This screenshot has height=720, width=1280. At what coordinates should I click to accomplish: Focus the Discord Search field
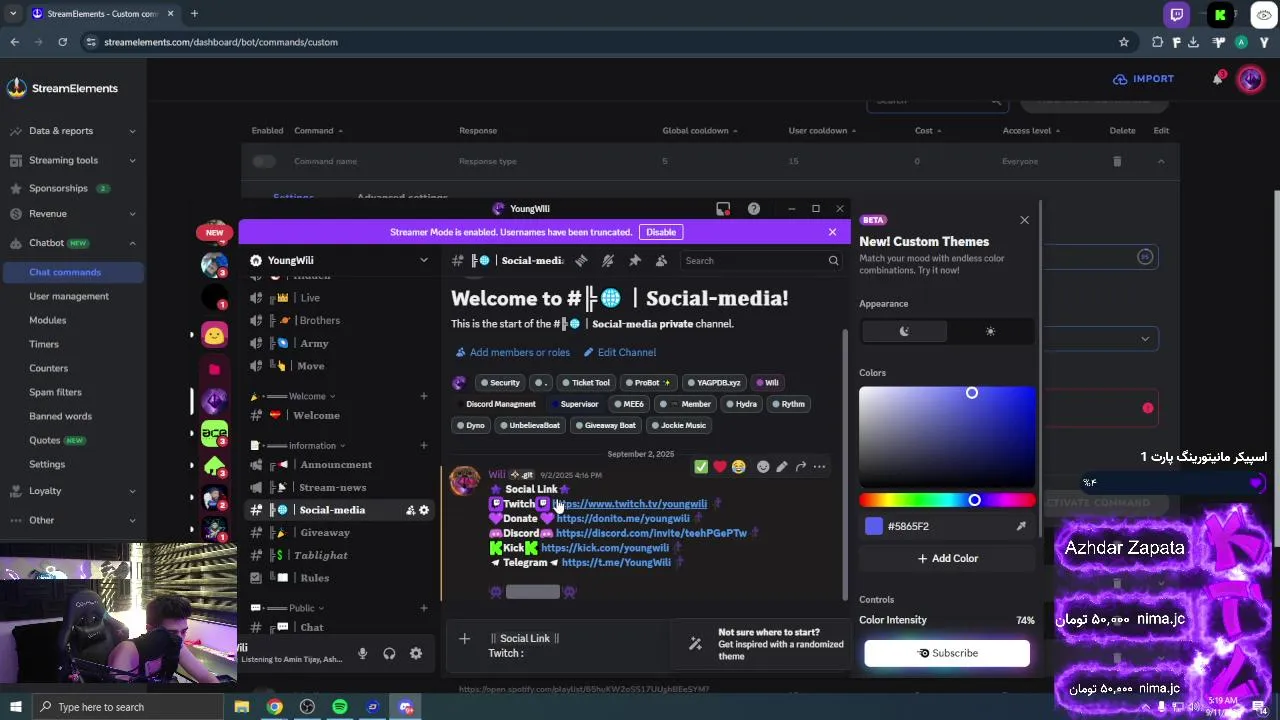click(760, 260)
